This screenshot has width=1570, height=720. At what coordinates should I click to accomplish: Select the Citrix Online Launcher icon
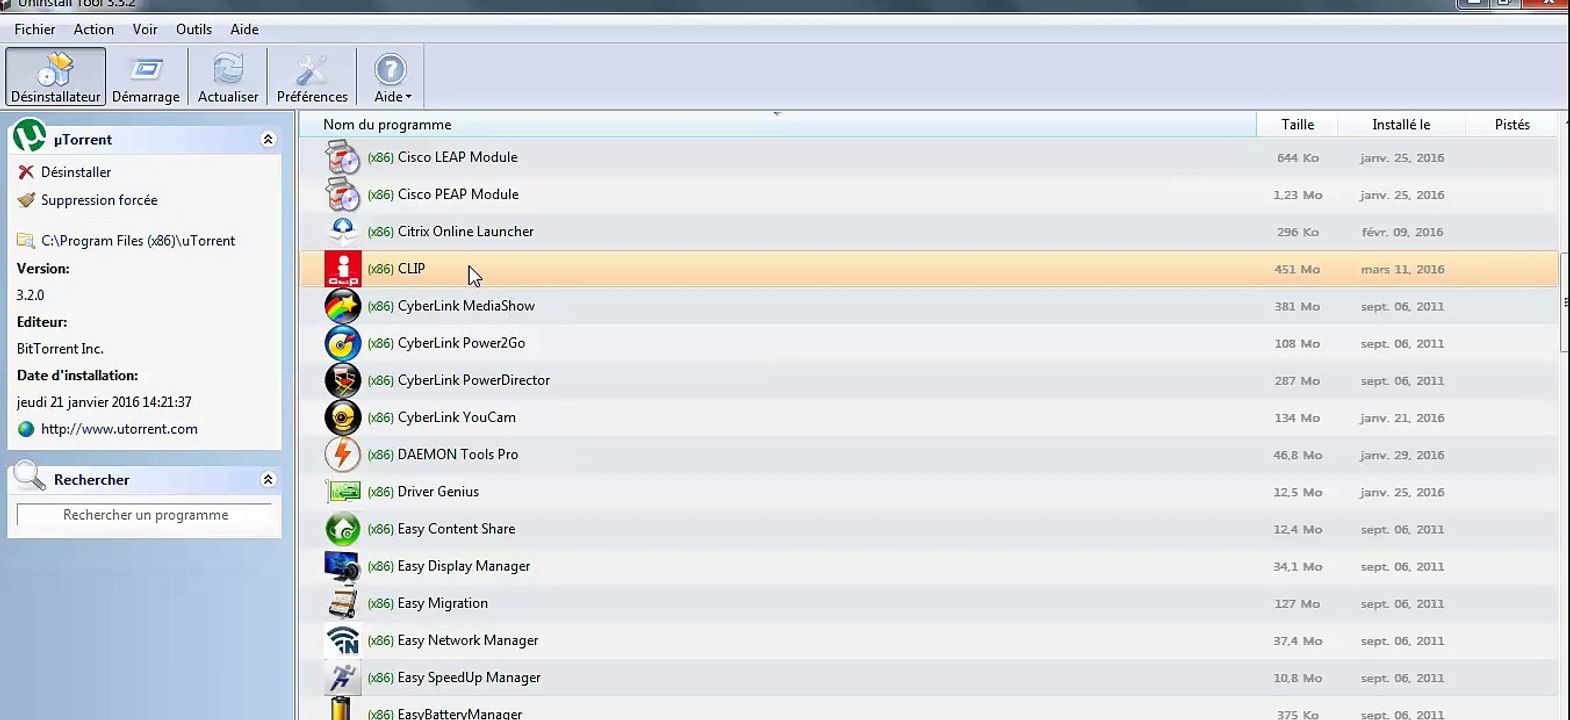click(342, 231)
